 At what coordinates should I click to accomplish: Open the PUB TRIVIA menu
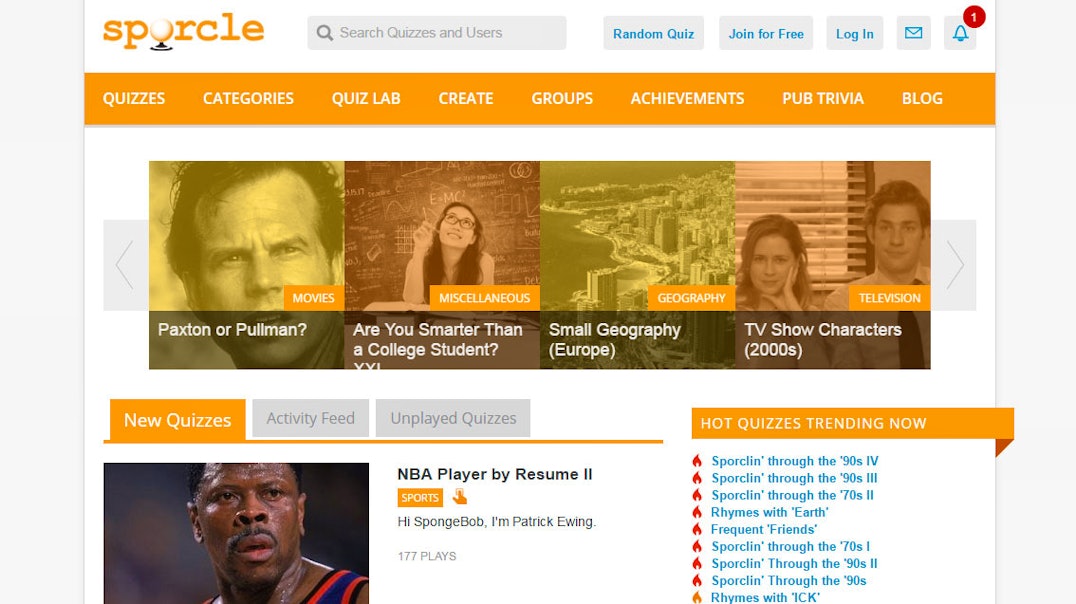coord(823,99)
